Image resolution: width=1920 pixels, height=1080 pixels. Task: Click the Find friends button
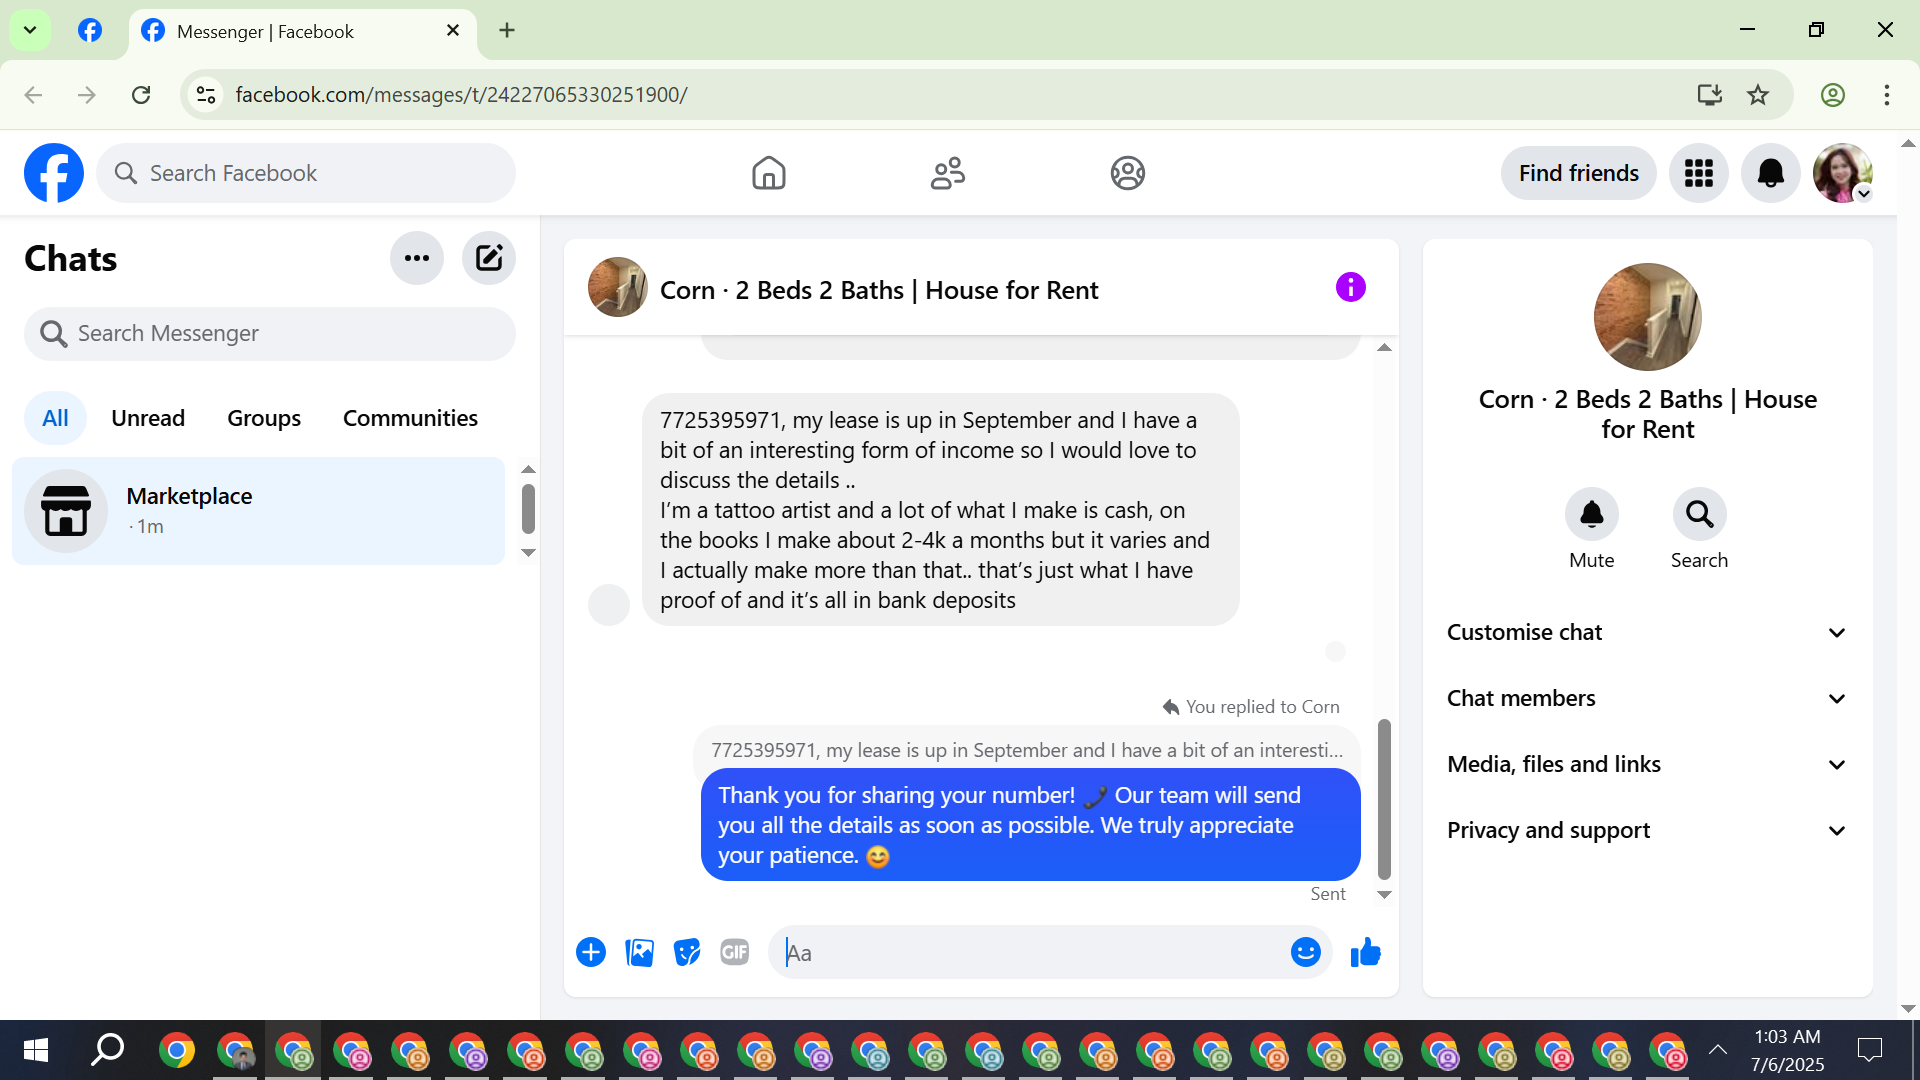(1578, 173)
